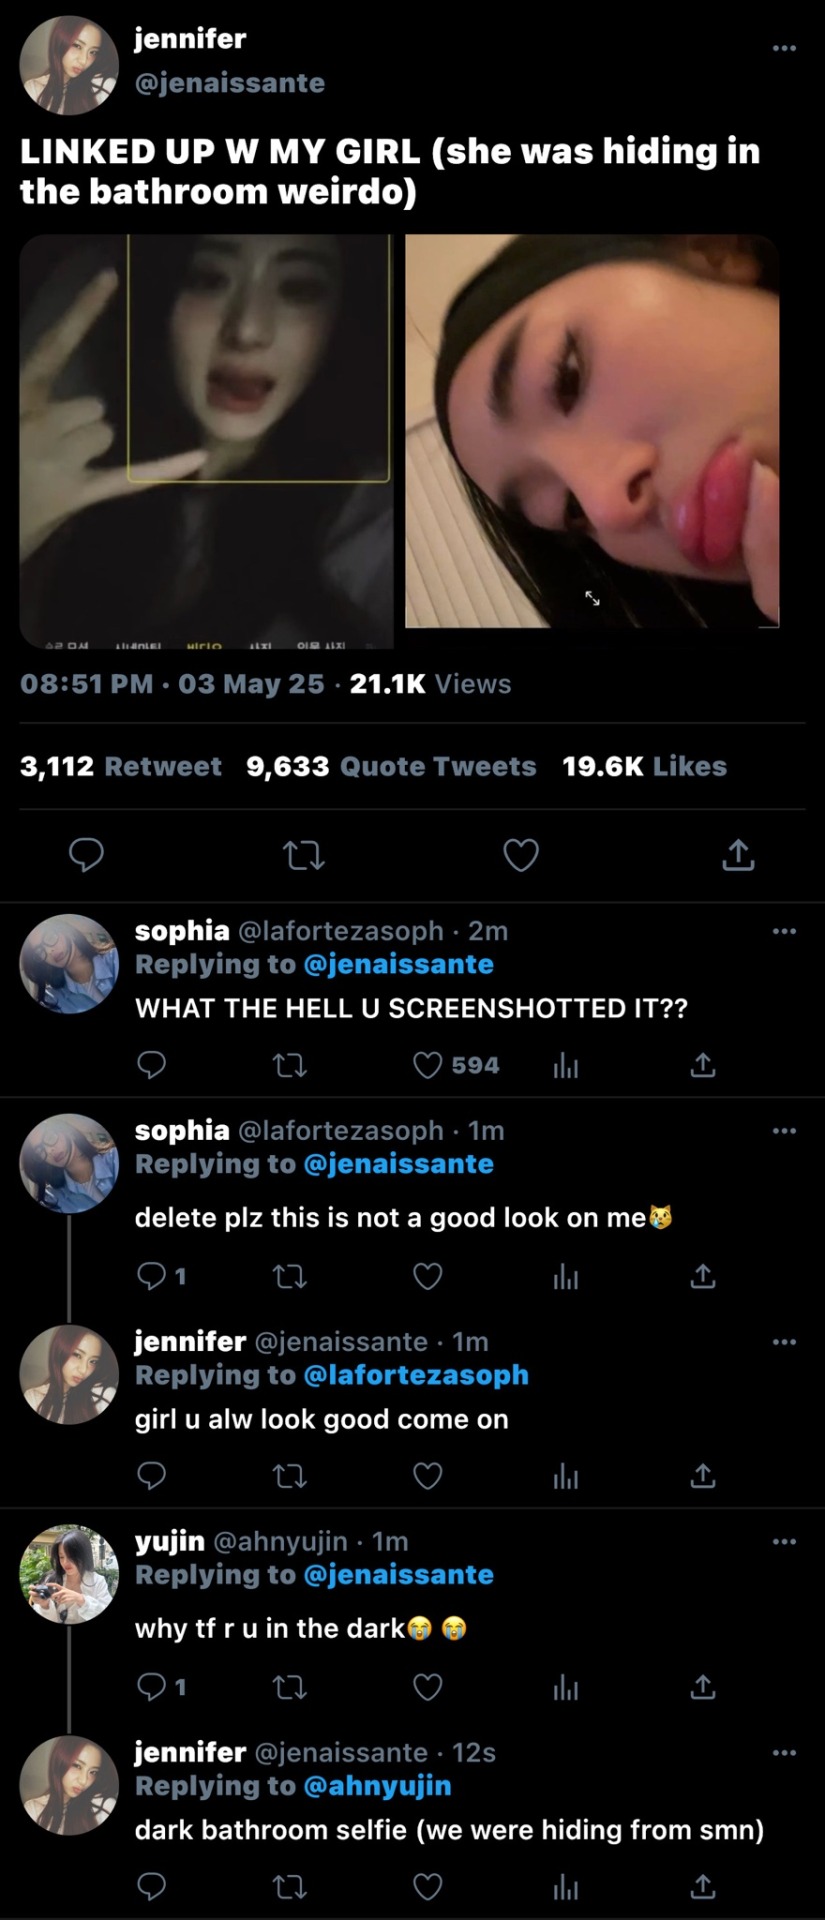Open @lafortezasoph mention in jennifer's reply
The image size is (825, 1920).
click(x=415, y=1375)
